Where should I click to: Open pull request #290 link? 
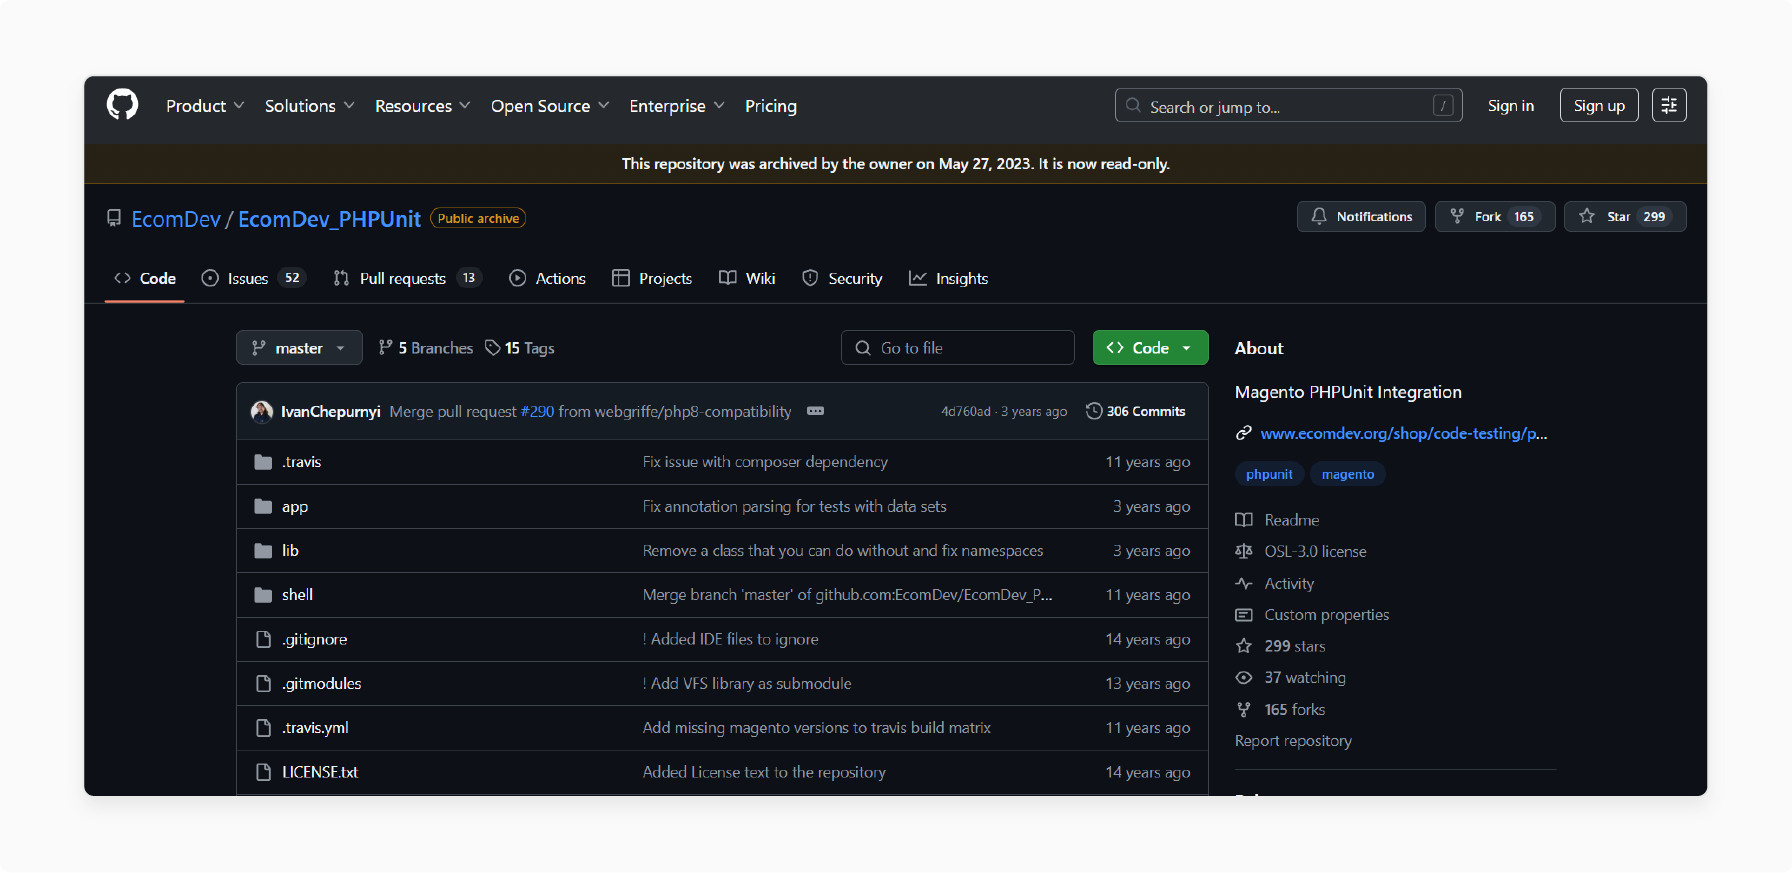click(x=537, y=411)
